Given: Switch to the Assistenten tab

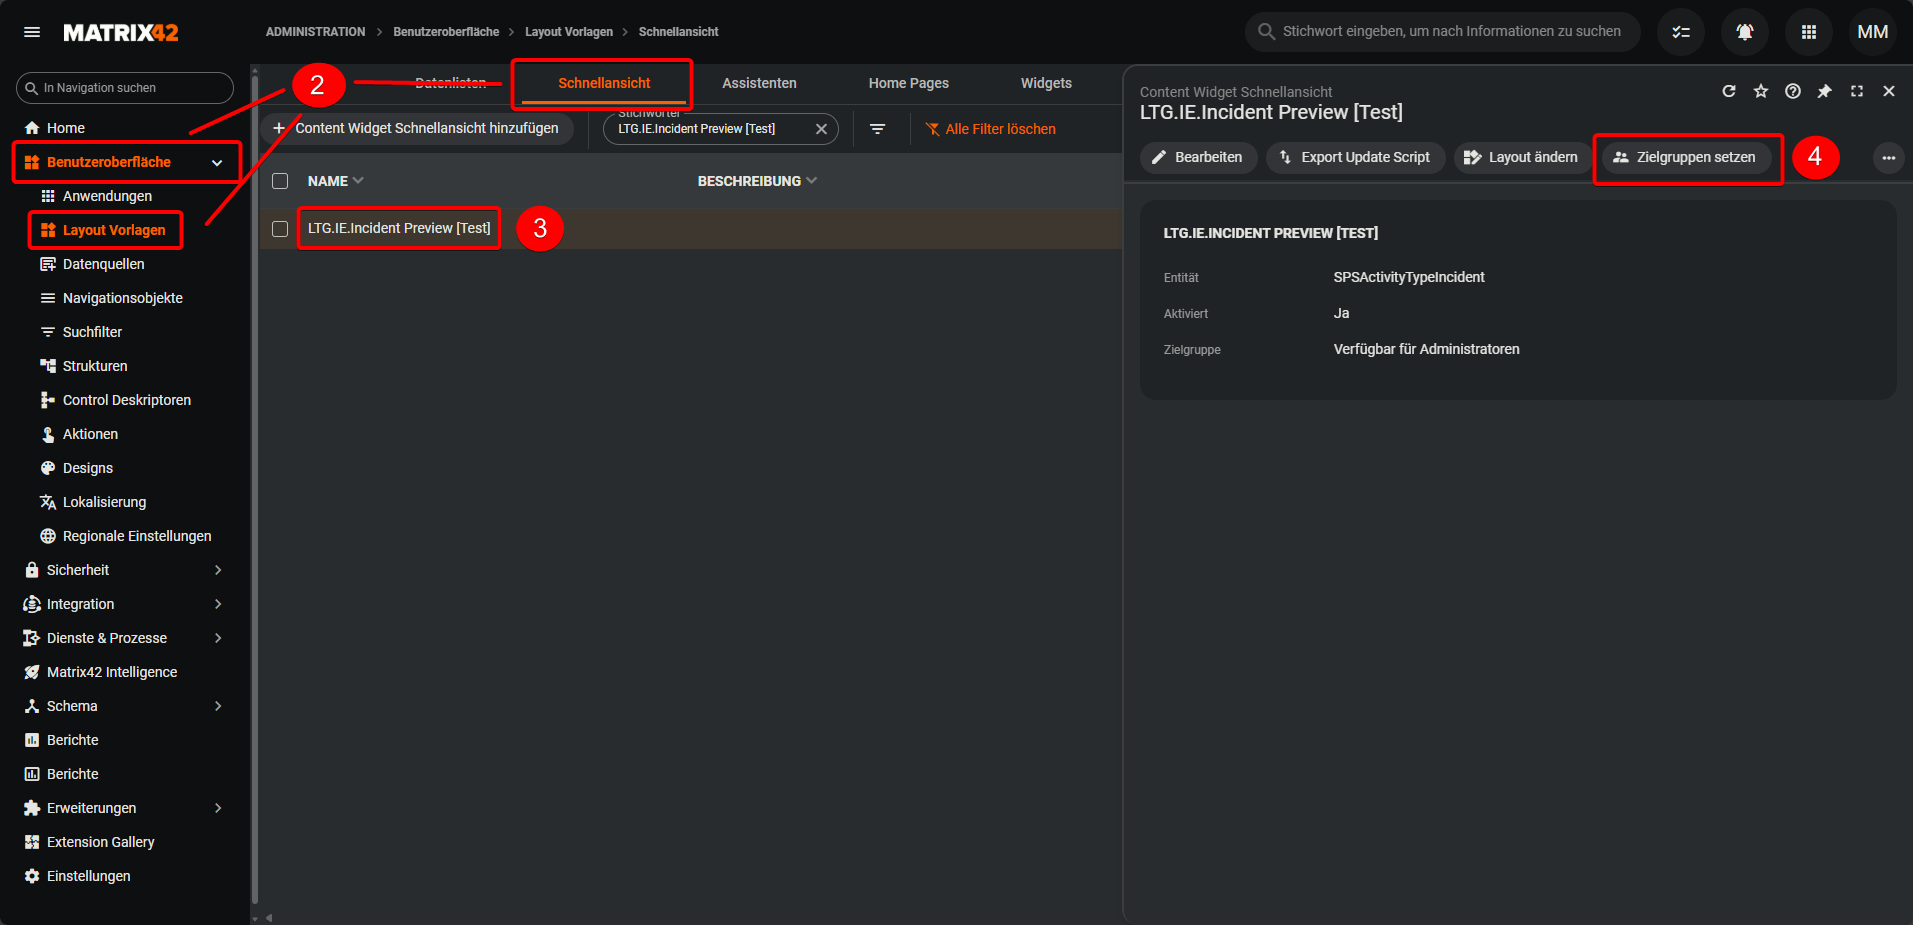Looking at the screenshot, I should (759, 83).
